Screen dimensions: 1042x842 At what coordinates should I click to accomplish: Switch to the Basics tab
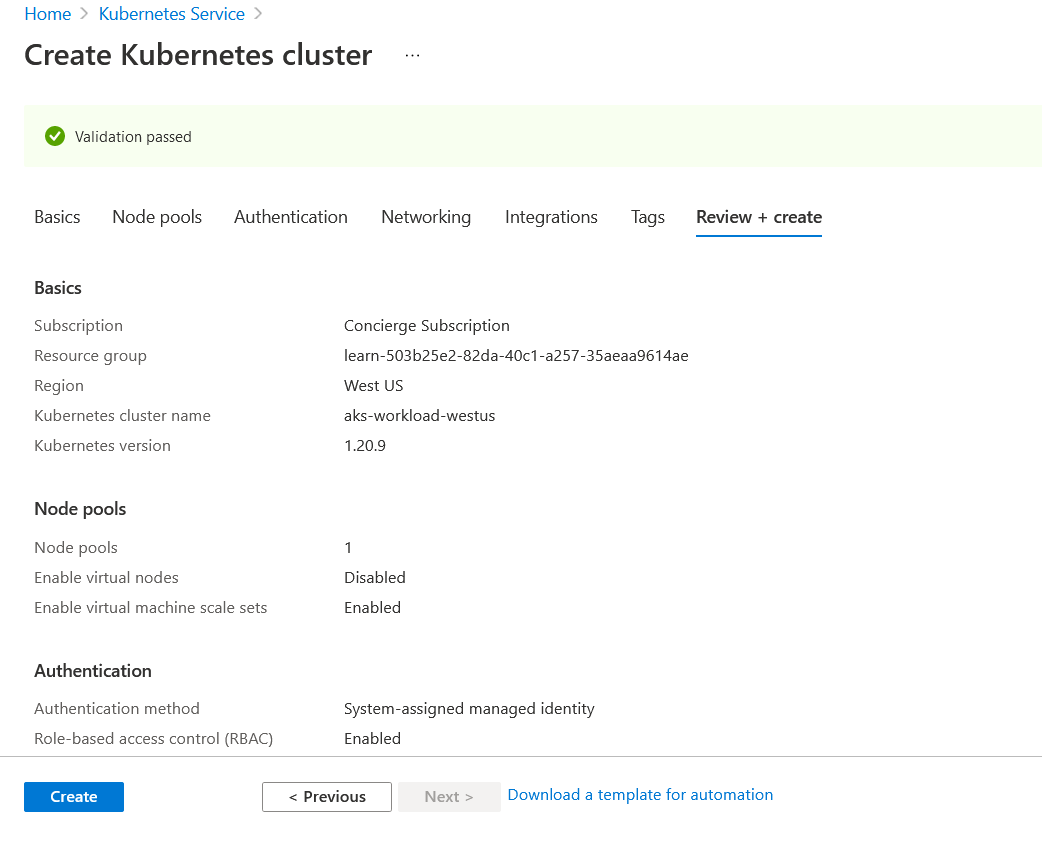(57, 217)
